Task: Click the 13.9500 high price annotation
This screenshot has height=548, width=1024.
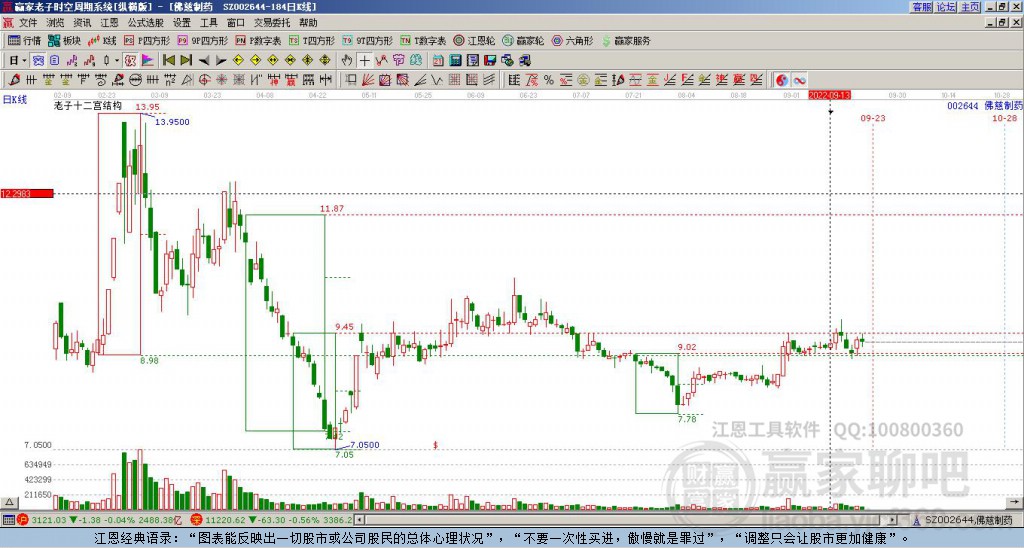Action: [172, 122]
